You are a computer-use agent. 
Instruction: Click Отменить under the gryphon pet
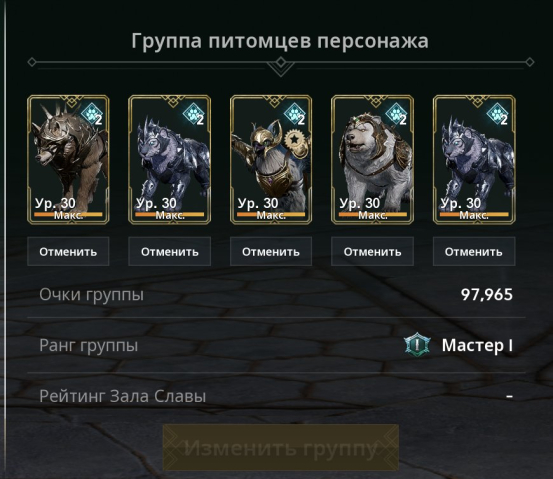tap(271, 251)
